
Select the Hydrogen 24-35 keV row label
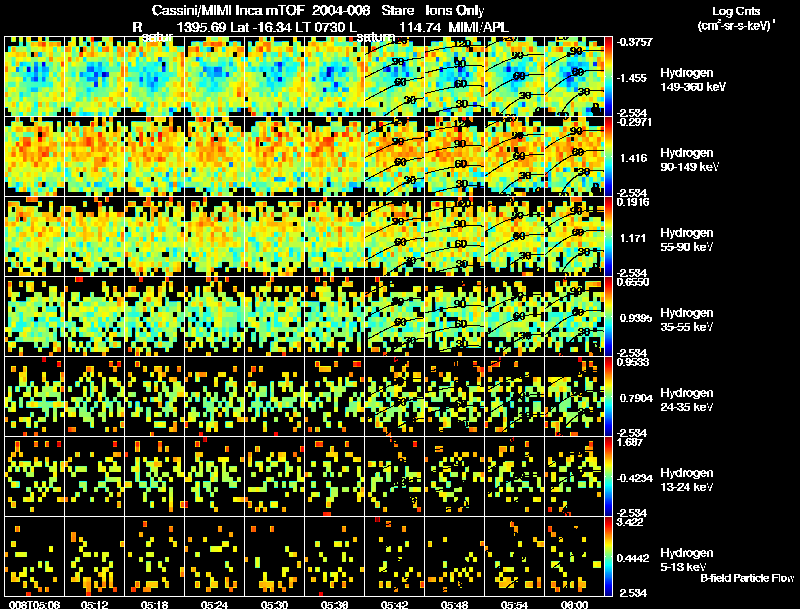tap(687, 400)
